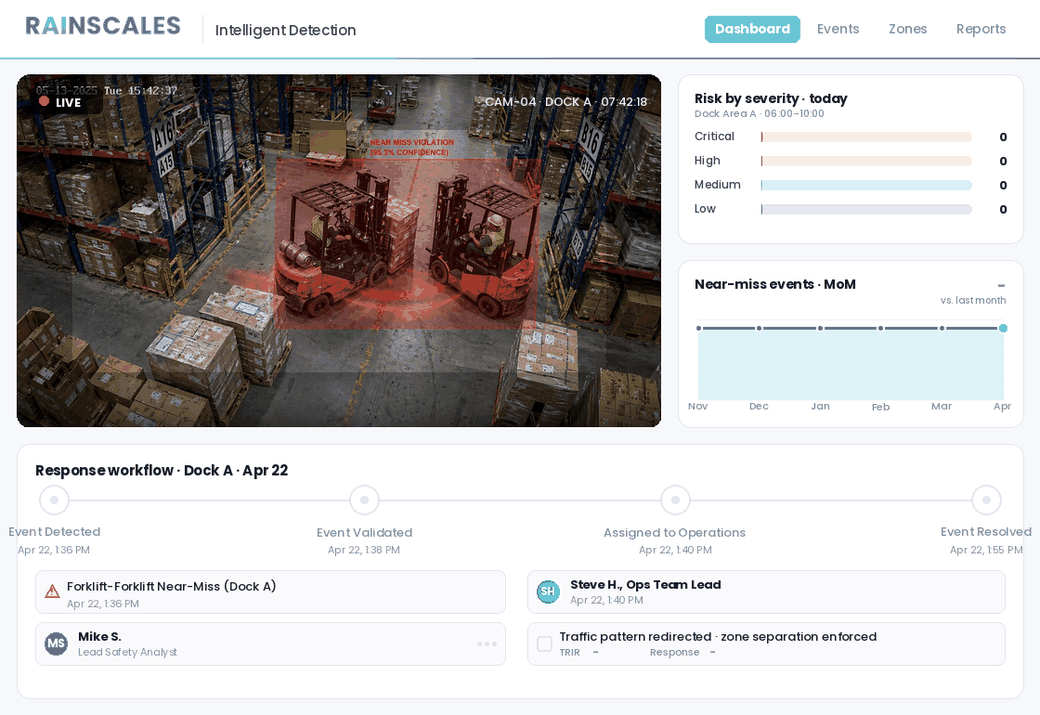
Task: Click the Critical severity bar
Action: 866,137
